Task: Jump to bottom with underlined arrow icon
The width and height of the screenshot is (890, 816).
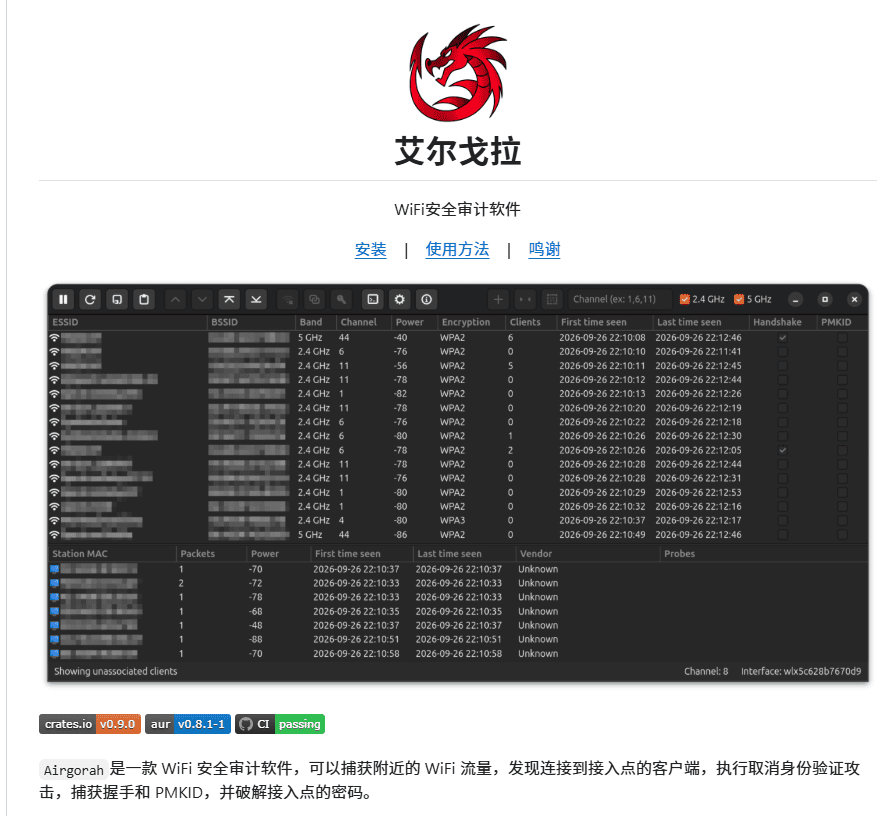Action: [256, 299]
